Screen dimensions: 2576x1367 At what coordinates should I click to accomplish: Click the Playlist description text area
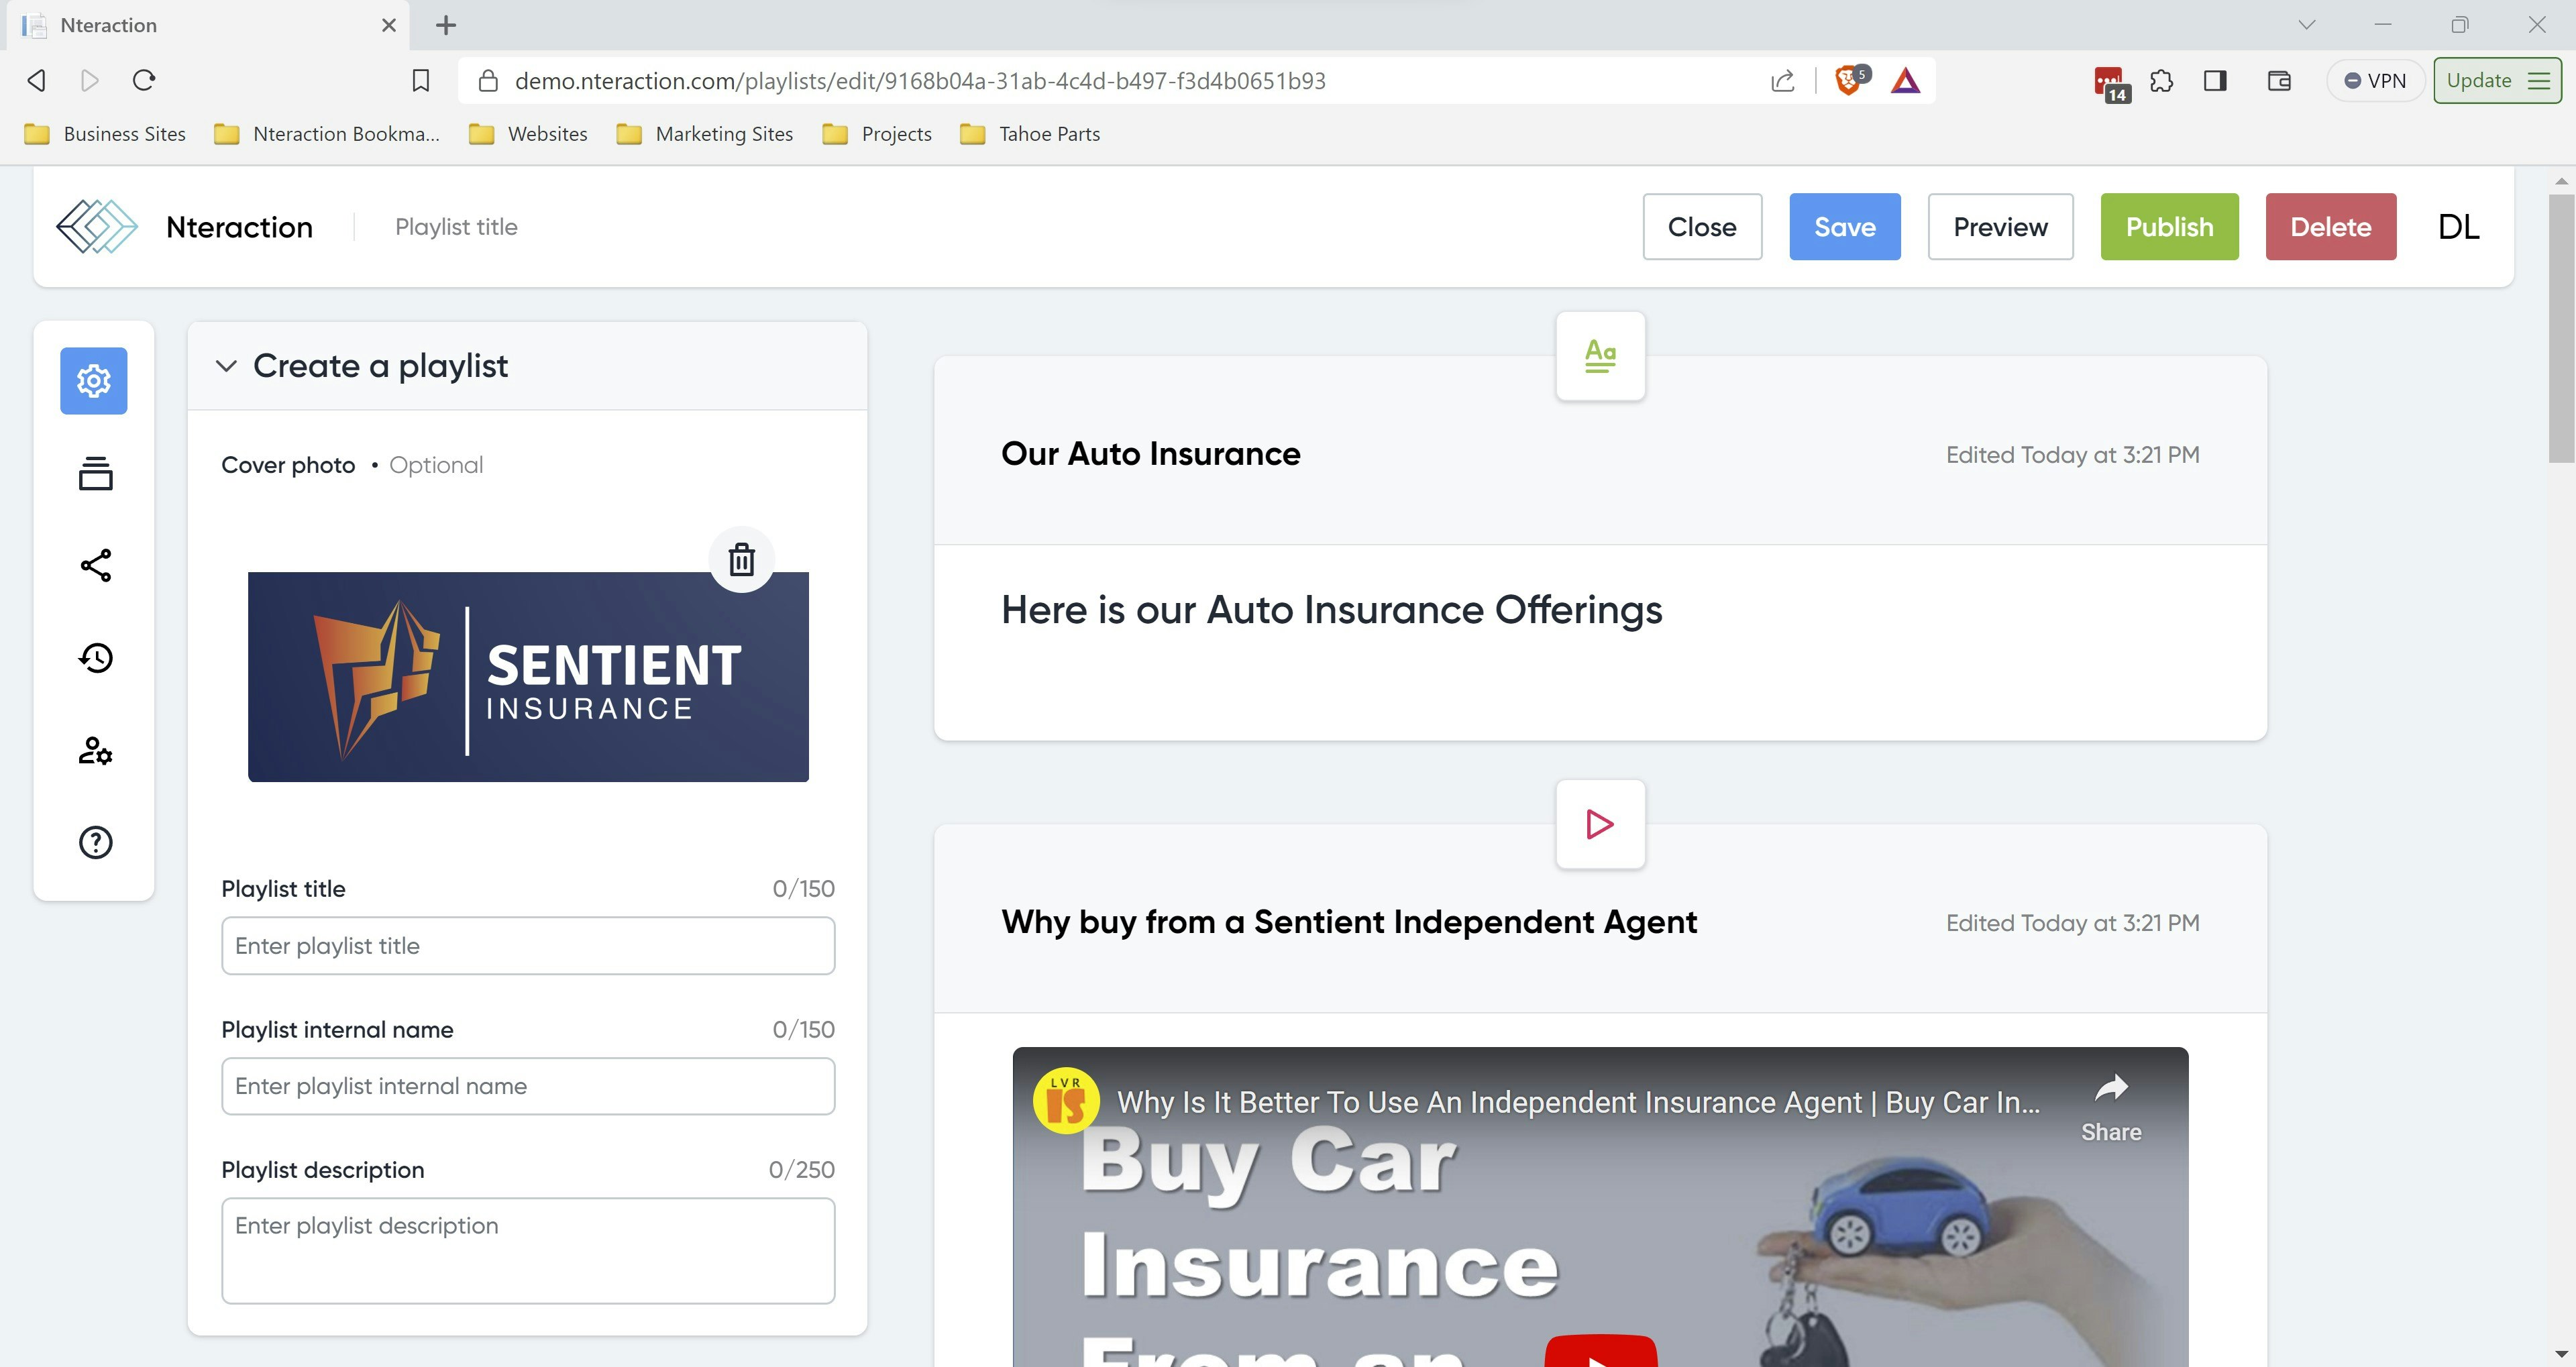[x=528, y=1250]
